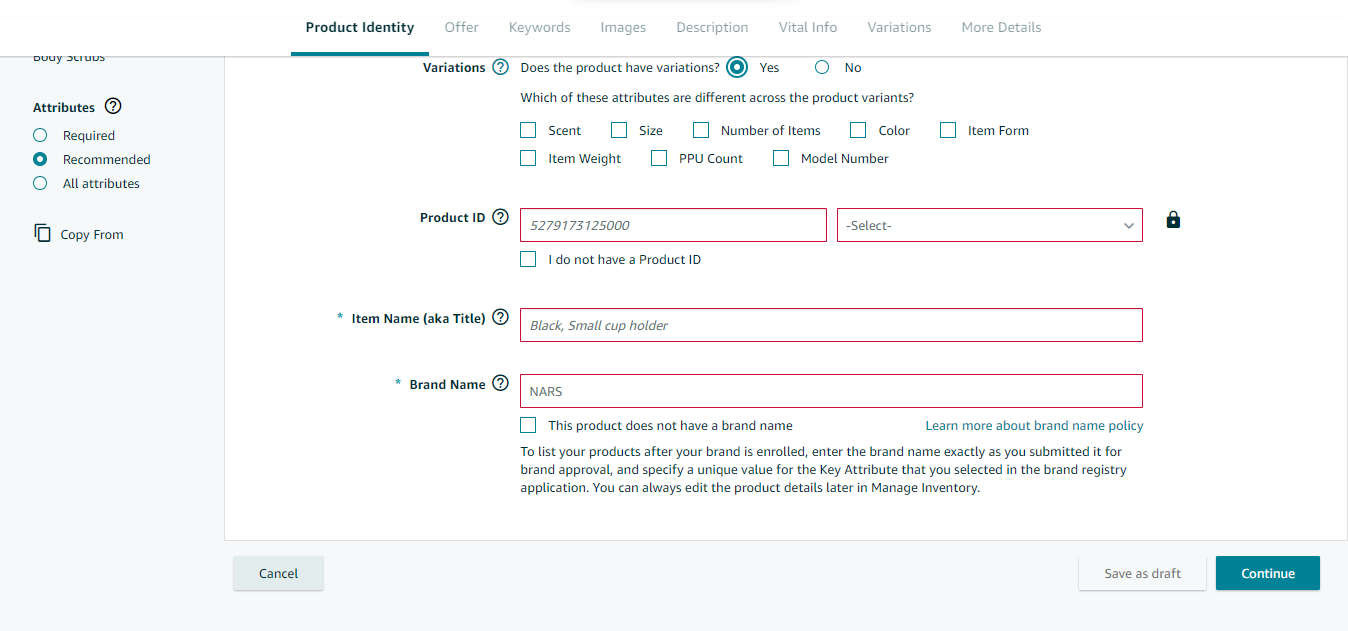The width and height of the screenshot is (1348, 631).
Task: Enable the Item Form checkbox
Action: [948, 130]
